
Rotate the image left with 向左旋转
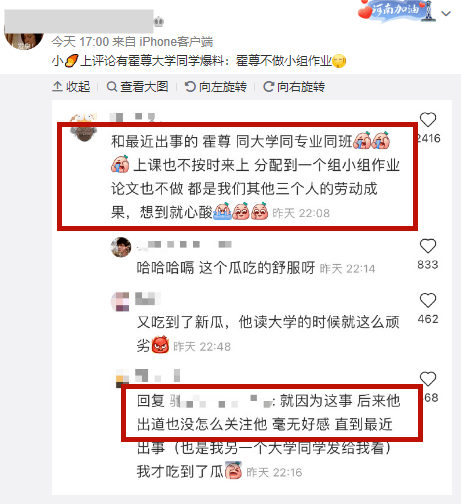(216, 87)
